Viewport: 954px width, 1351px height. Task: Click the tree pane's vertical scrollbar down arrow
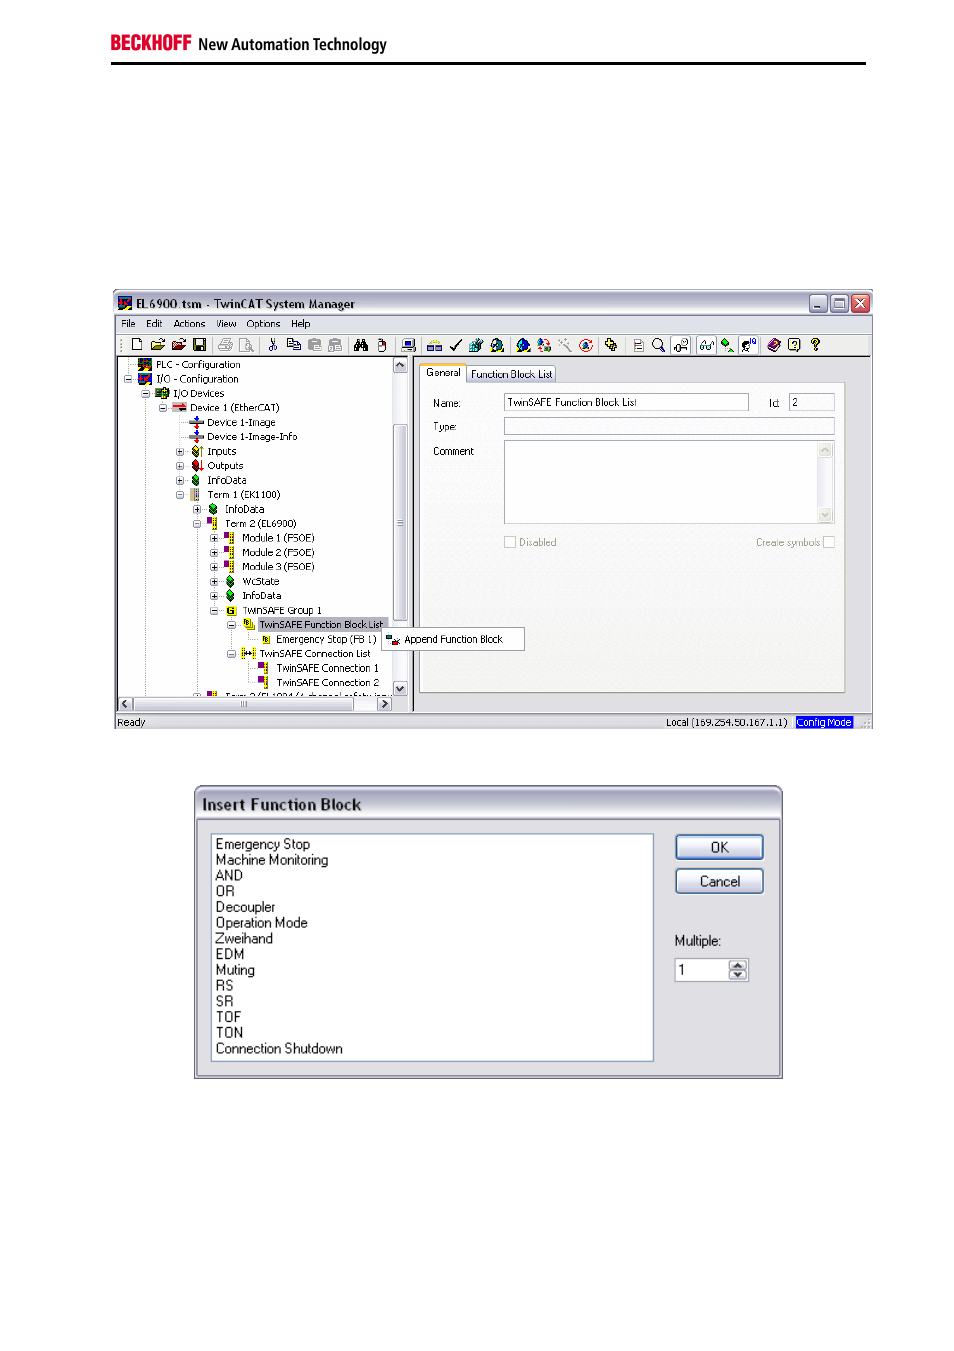click(400, 689)
